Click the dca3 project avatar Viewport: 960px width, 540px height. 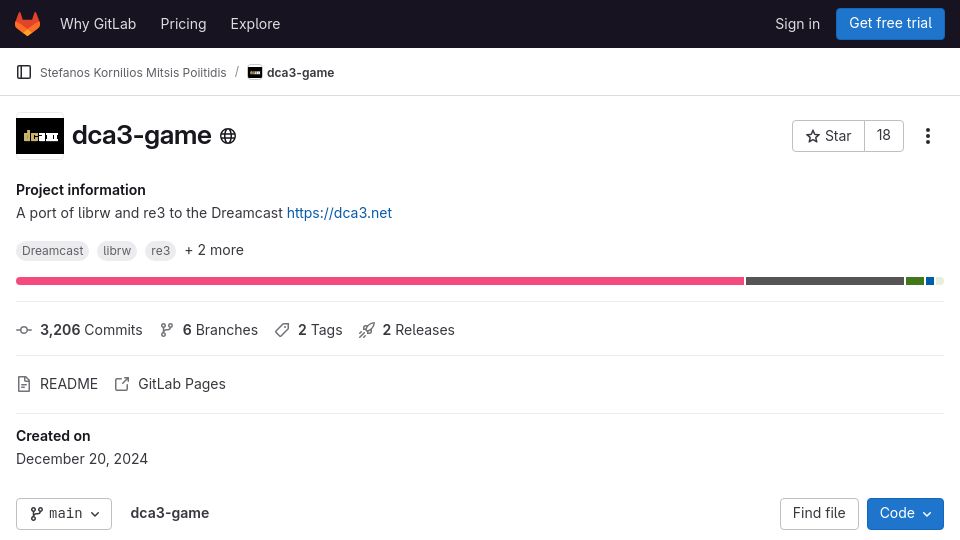[x=40, y=136]
